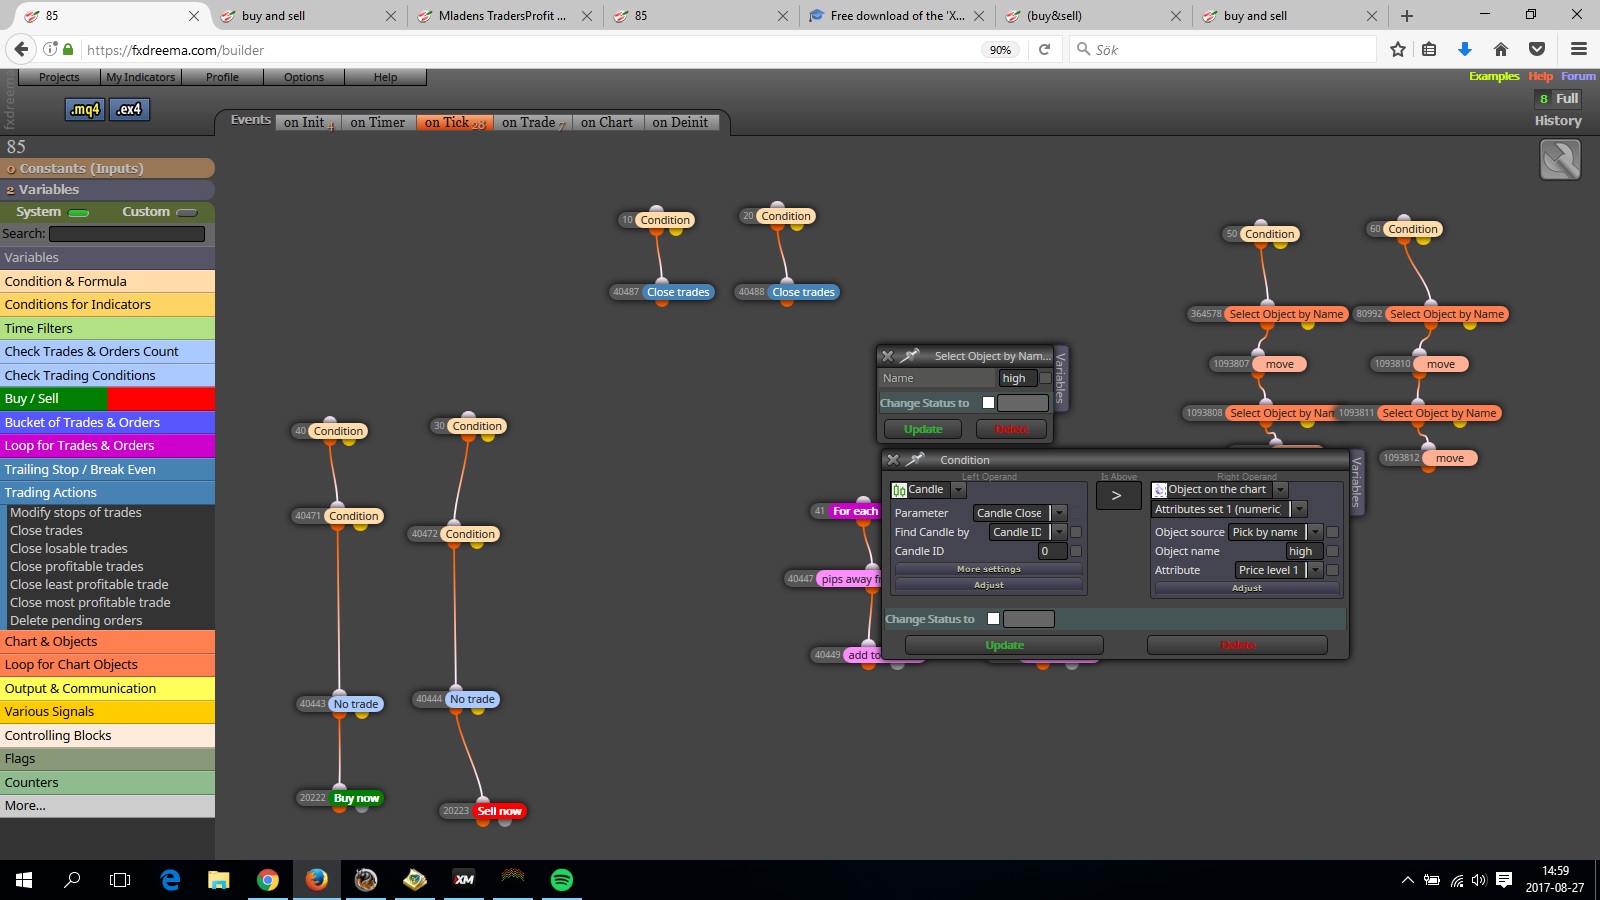
Task: Pin the Select Object by Name panel
Action: 910,356
